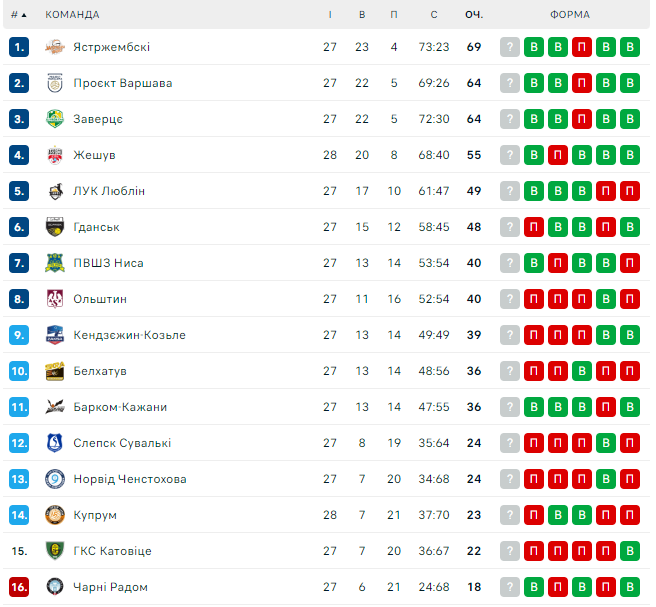Click the Проєкт Варшава club crest
This screenshot has height=607, width=656.
pyautogui.click(x=55, y=83)
